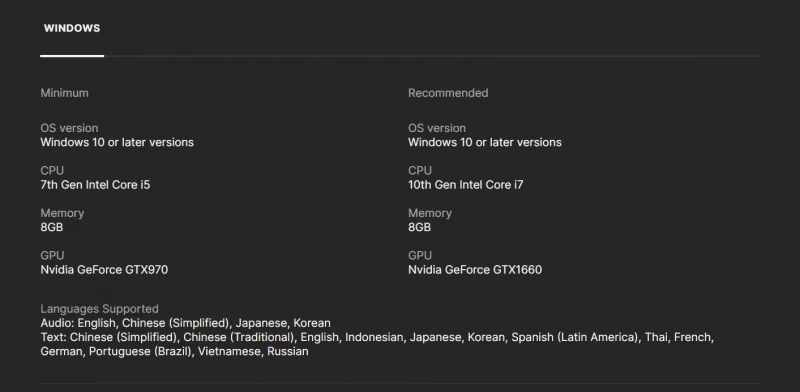Select the WINDOWS tab
Screen dimensions: 800x392
click(72, 29)
